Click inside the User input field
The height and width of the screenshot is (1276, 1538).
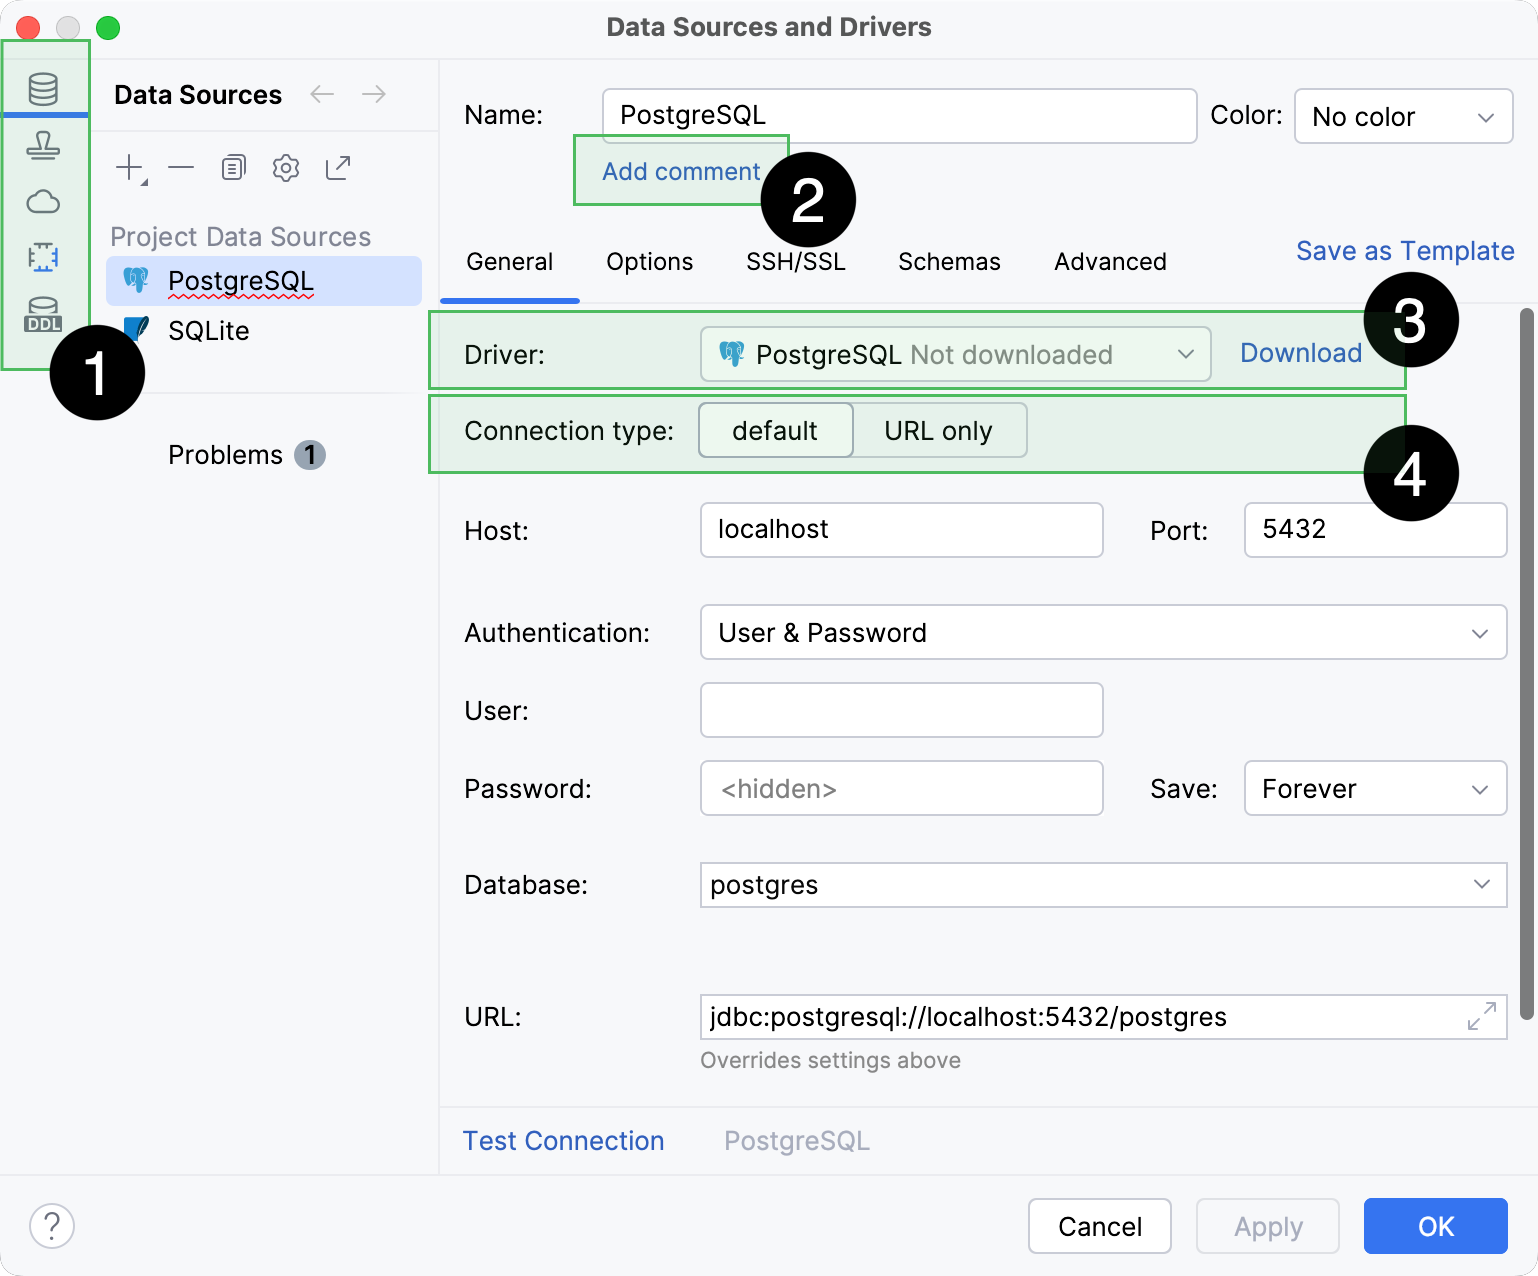coord(900,710)
